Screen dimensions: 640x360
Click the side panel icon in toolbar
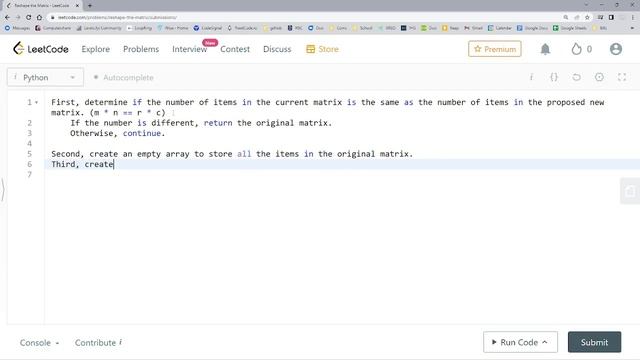tap(611, 18)
